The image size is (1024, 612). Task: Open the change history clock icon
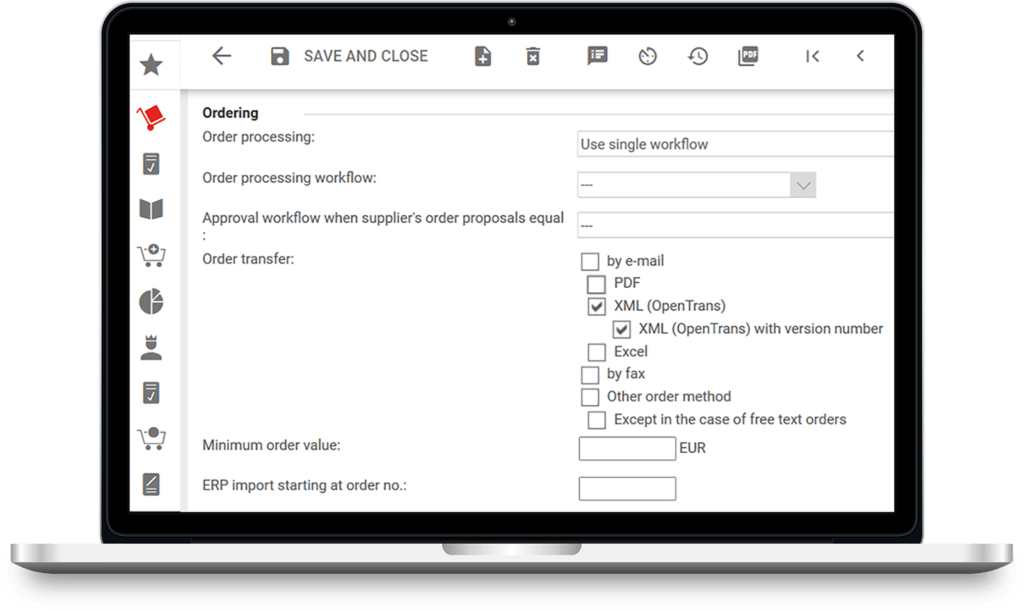(698, 57)
